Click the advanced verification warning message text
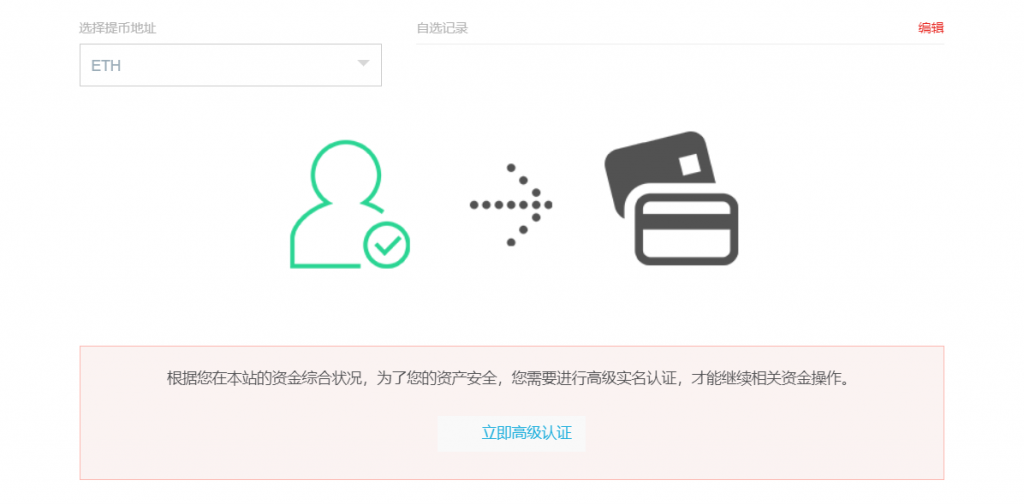This screenshot has width=1024, height=504. 511,380
